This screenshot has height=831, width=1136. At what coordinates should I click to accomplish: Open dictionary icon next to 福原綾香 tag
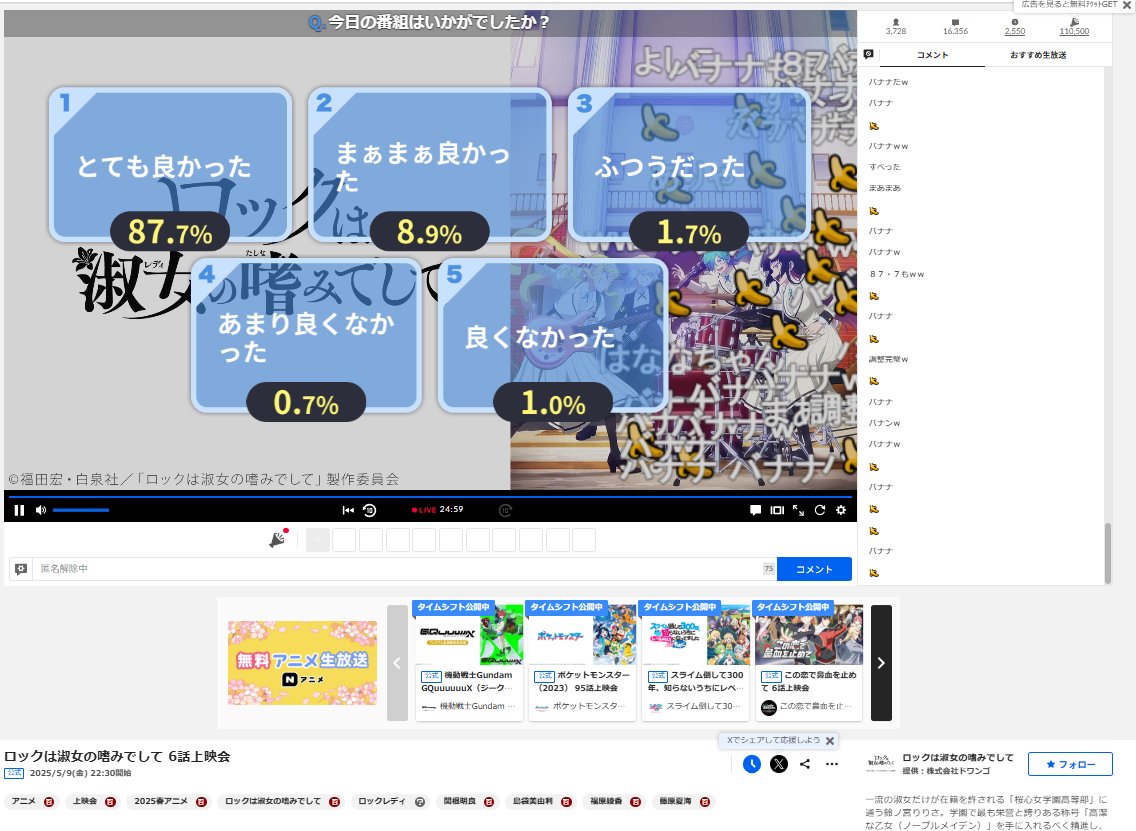coord(635,802)
